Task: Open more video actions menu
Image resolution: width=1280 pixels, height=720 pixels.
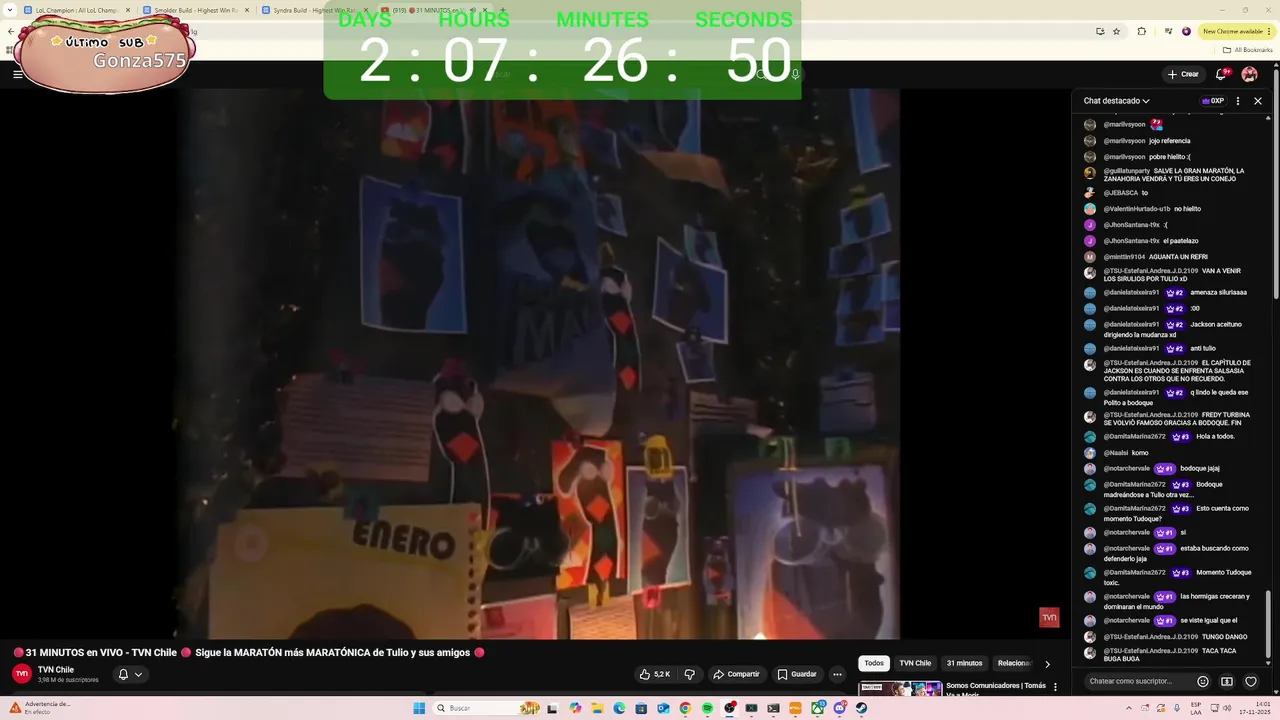Action: pos(837,674)
